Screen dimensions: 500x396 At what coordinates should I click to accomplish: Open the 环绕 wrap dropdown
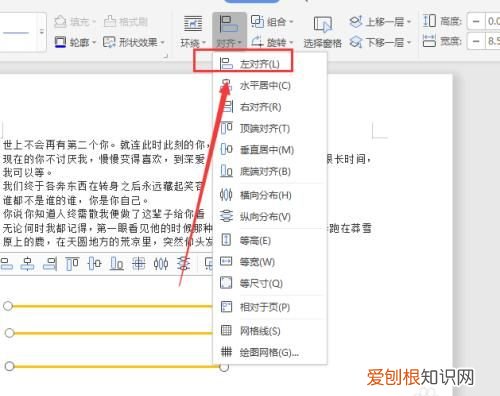[193, 31]
